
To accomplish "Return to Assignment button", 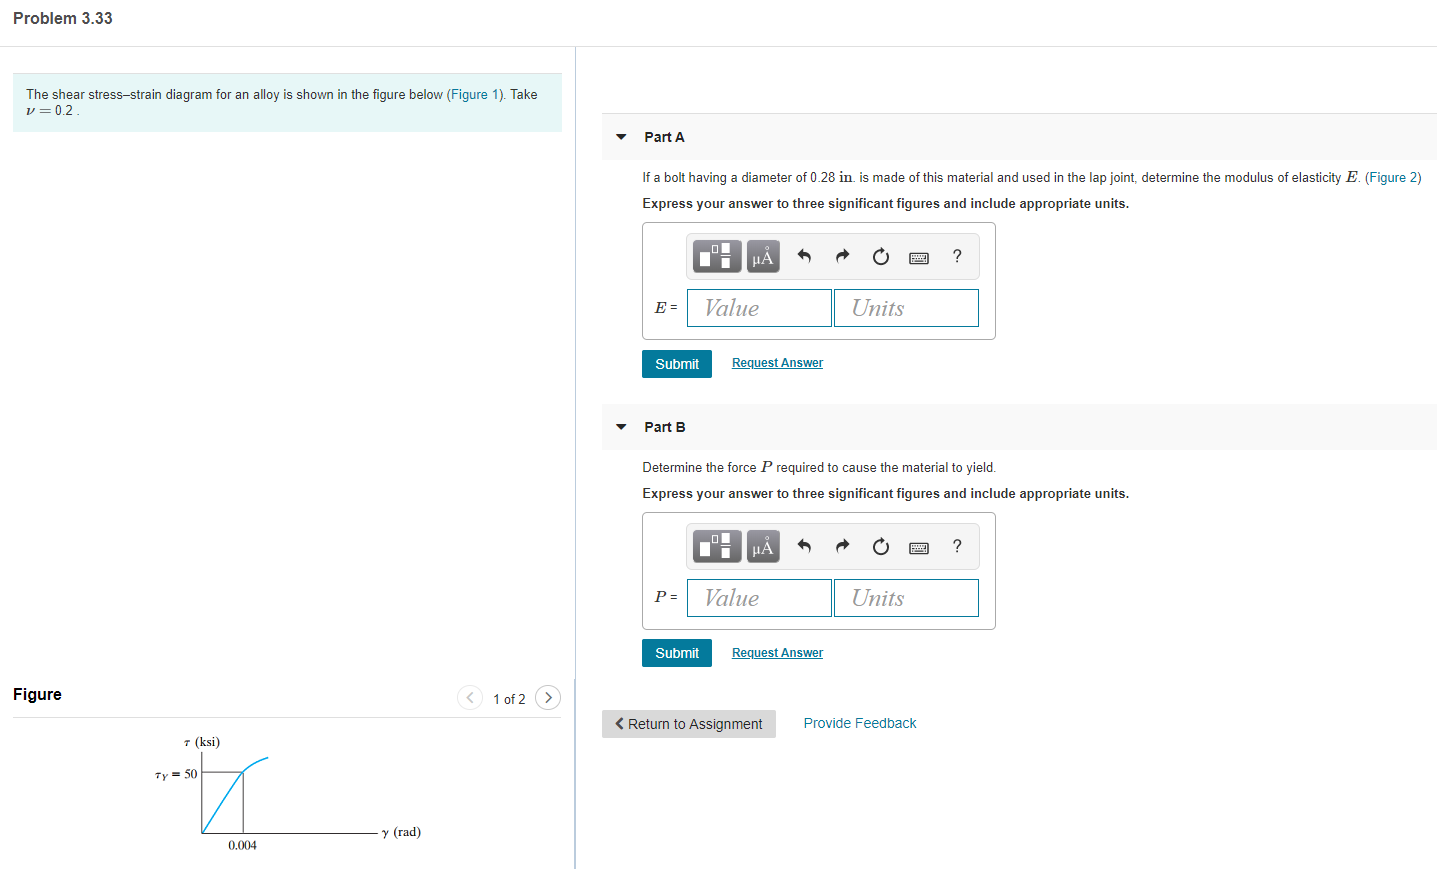I will [689, 724].
